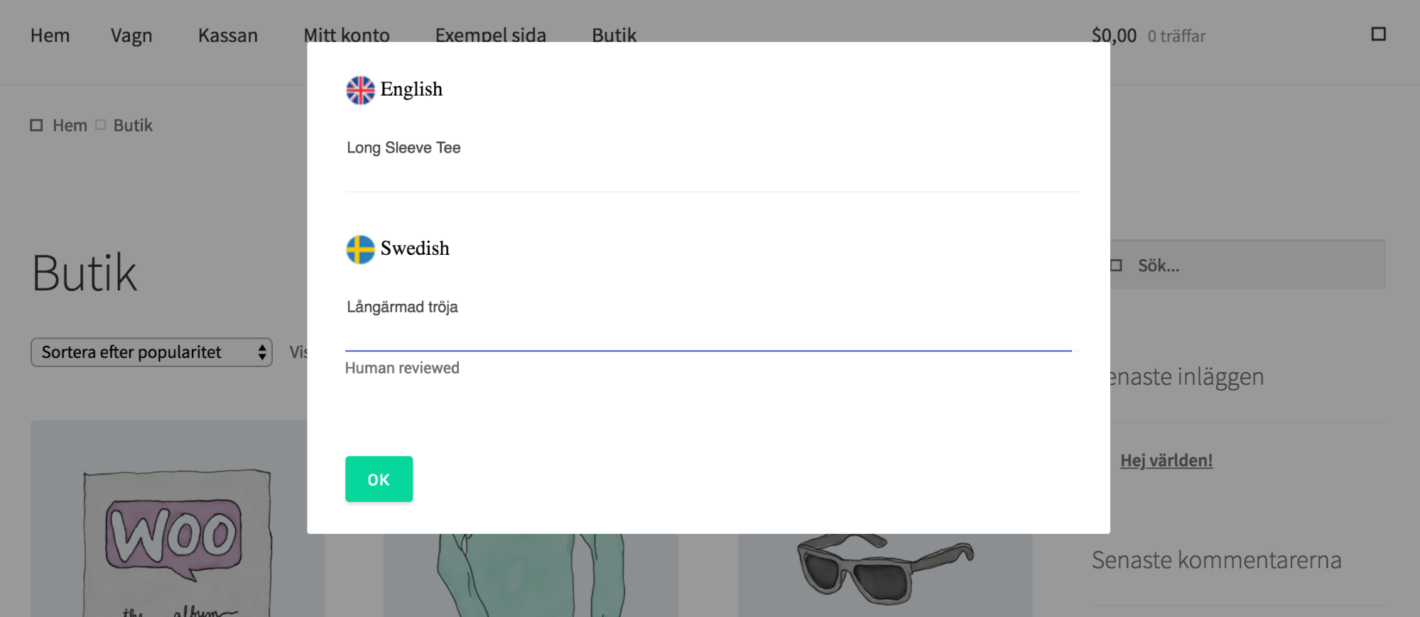The width and height of the screenshot is (1420, 617).
Task: Open the Kassan menu item
Action: pos(228,36)
